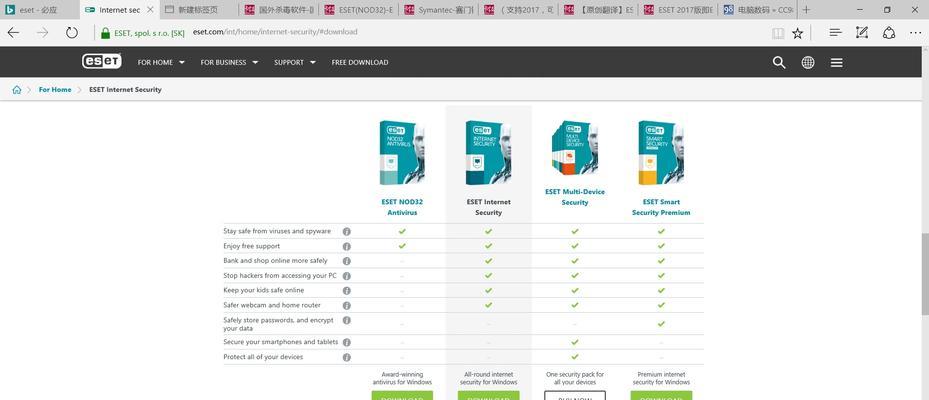Expand the FOR HOME dropdown menu
This screenshot has width=929, height=400.
[x=161, y=62]
